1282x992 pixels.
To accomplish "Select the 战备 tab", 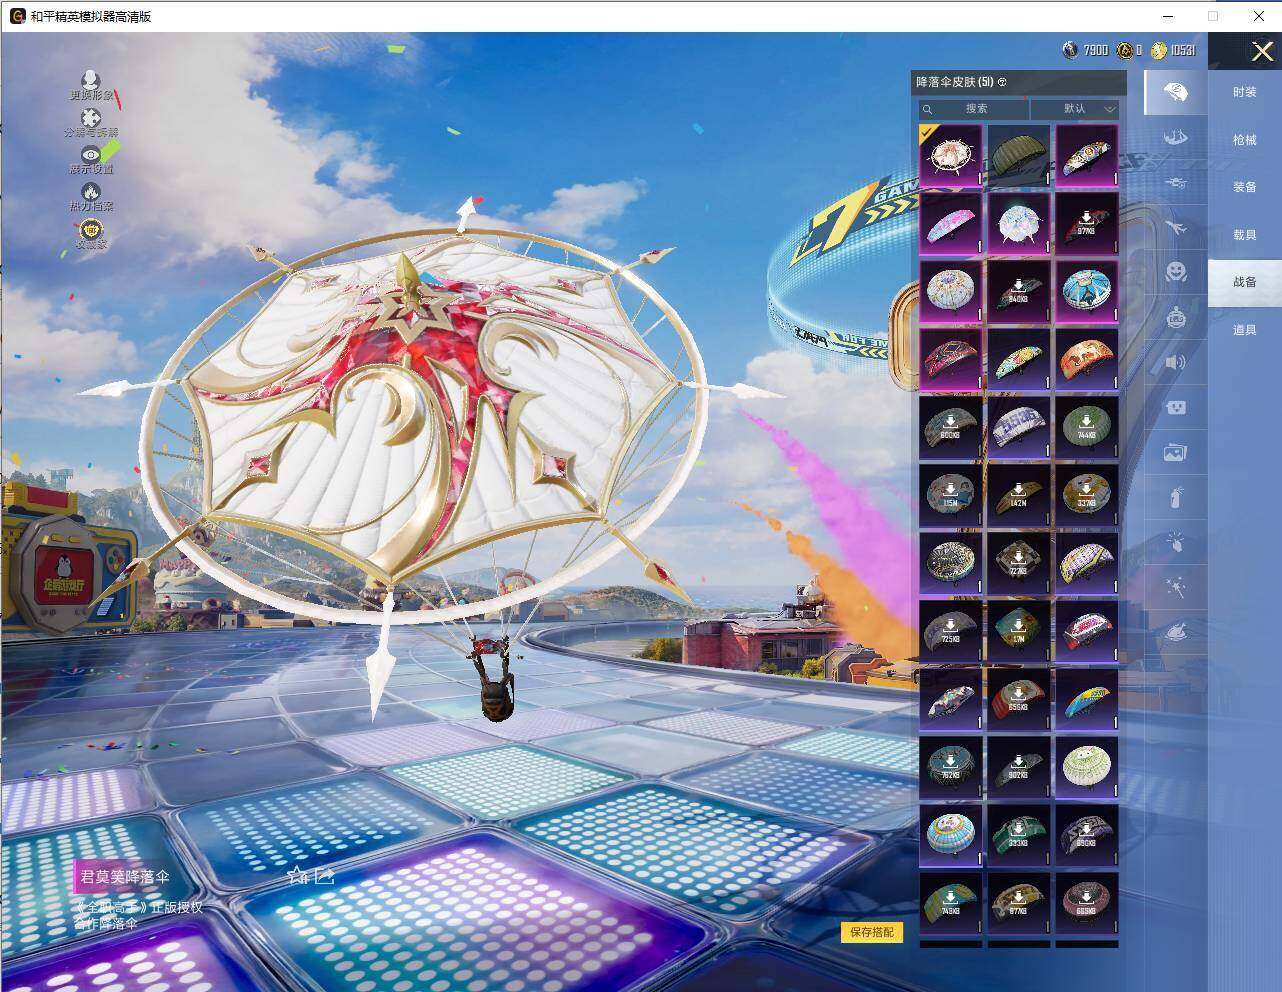I will point(1245,282).
